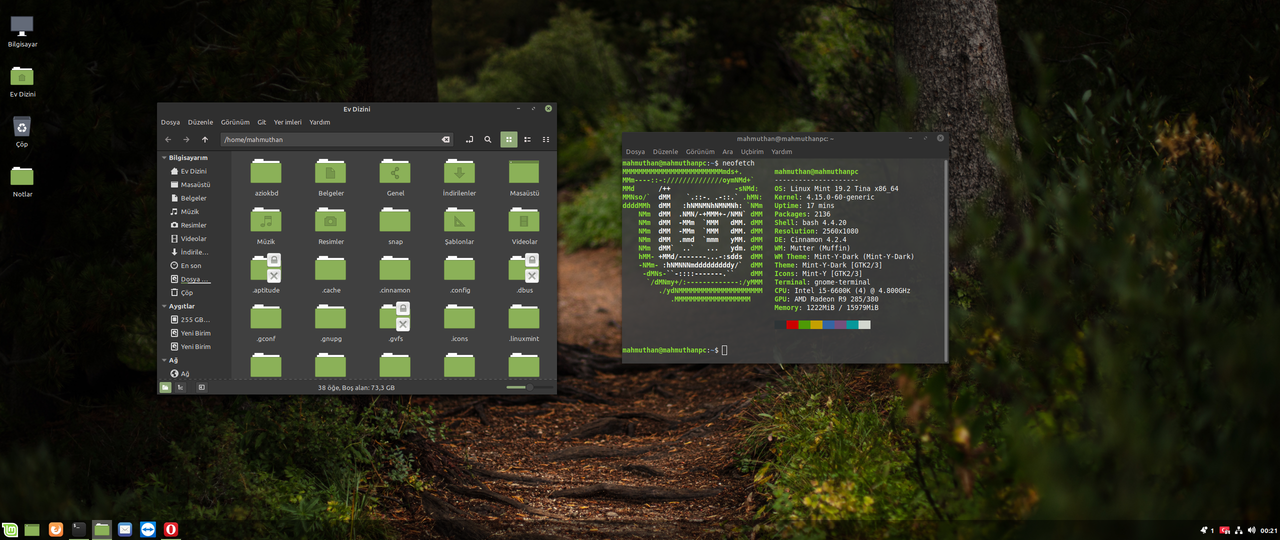This screenshot has width=1280, height=540.
Task: Switch to icon view
Action: tap(508, 140)
